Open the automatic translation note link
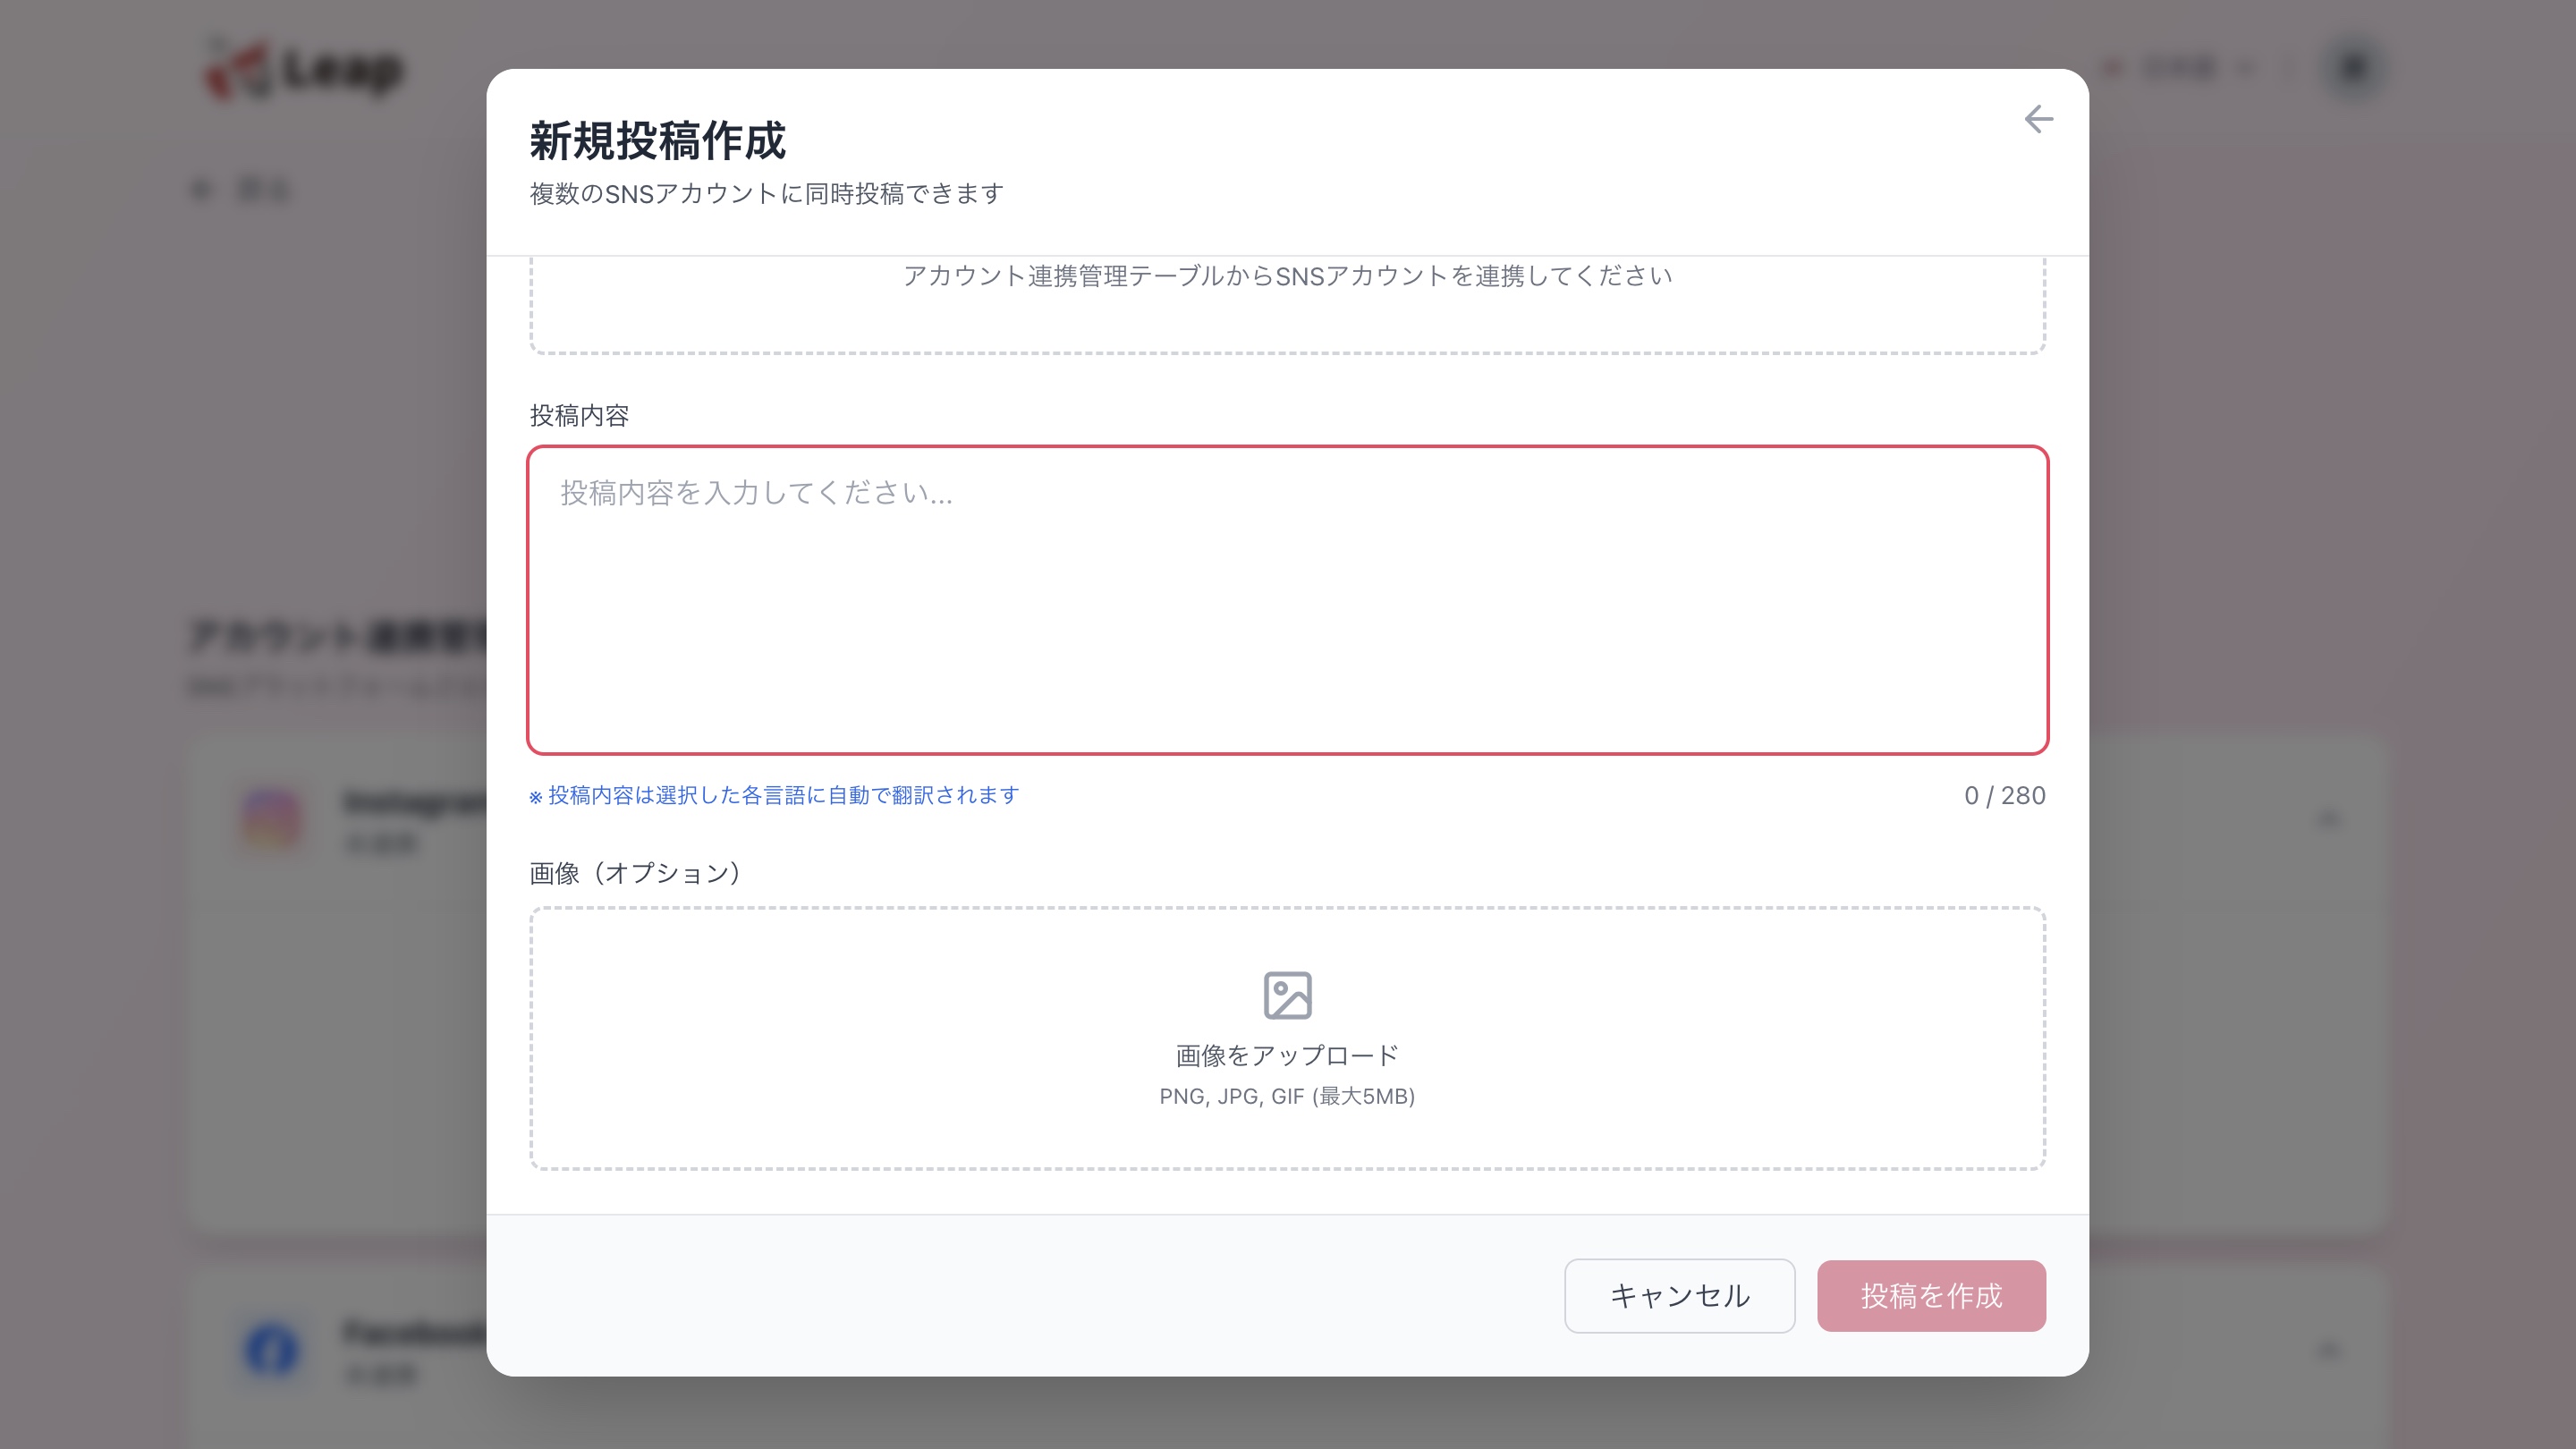Viewport: 2576px width, 1449px height. pyautogui.click(x=773, y=795)
